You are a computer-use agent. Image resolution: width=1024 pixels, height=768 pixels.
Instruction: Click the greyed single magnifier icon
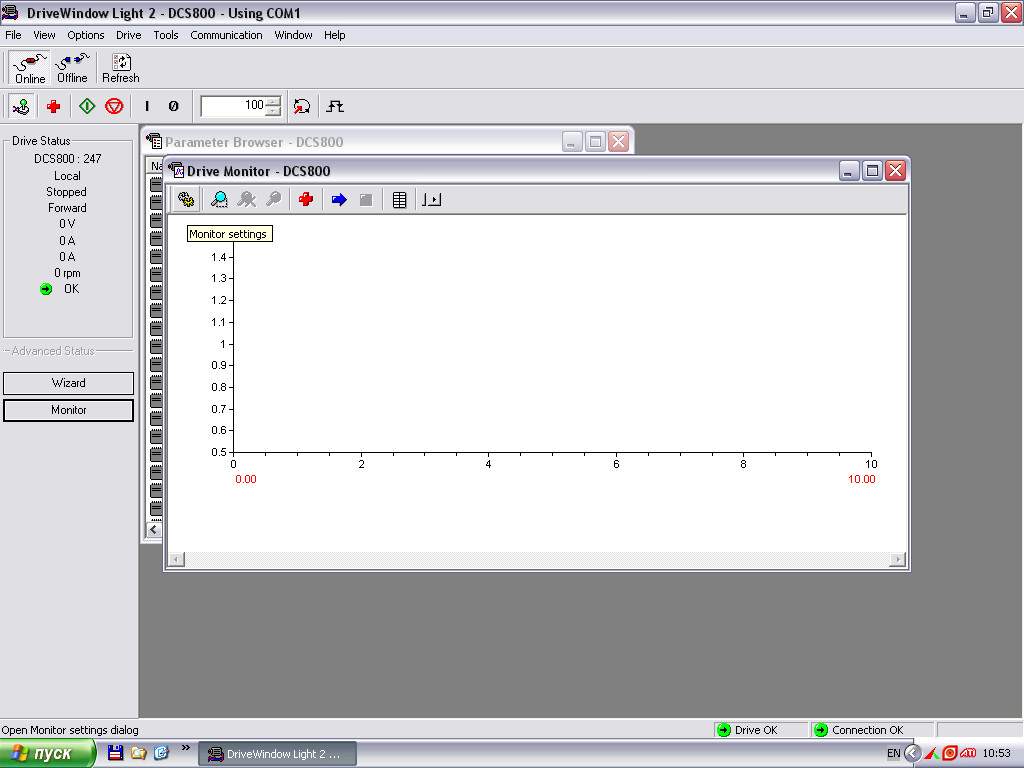click(274, 199)
